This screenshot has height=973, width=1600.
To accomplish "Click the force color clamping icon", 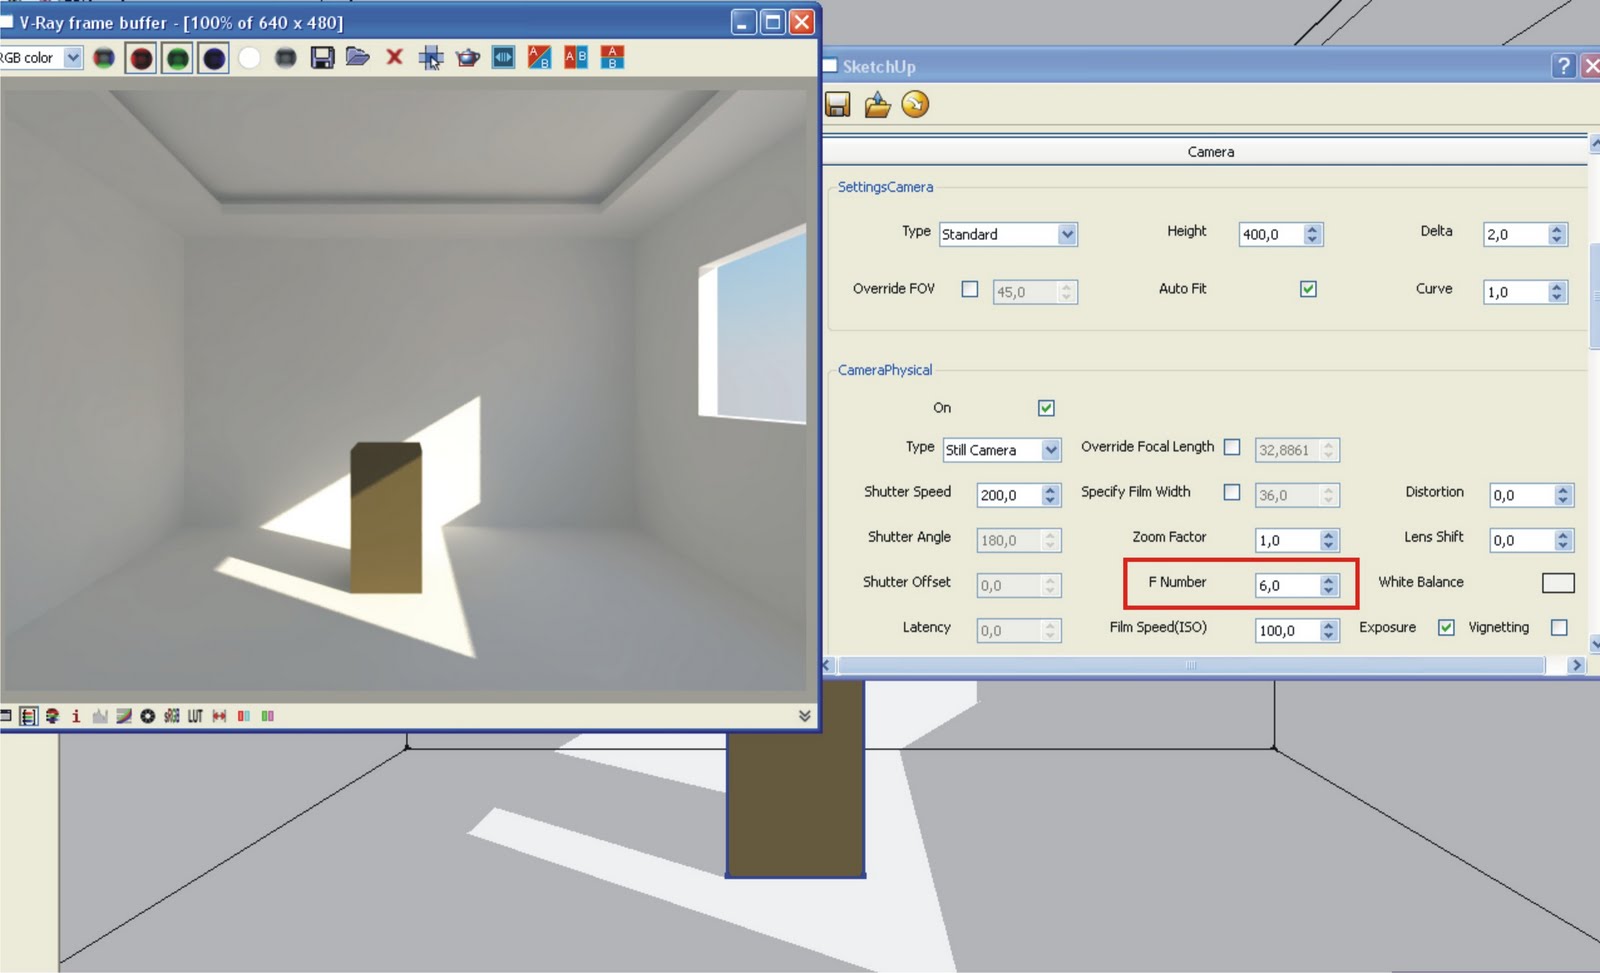I will (52, 716).
